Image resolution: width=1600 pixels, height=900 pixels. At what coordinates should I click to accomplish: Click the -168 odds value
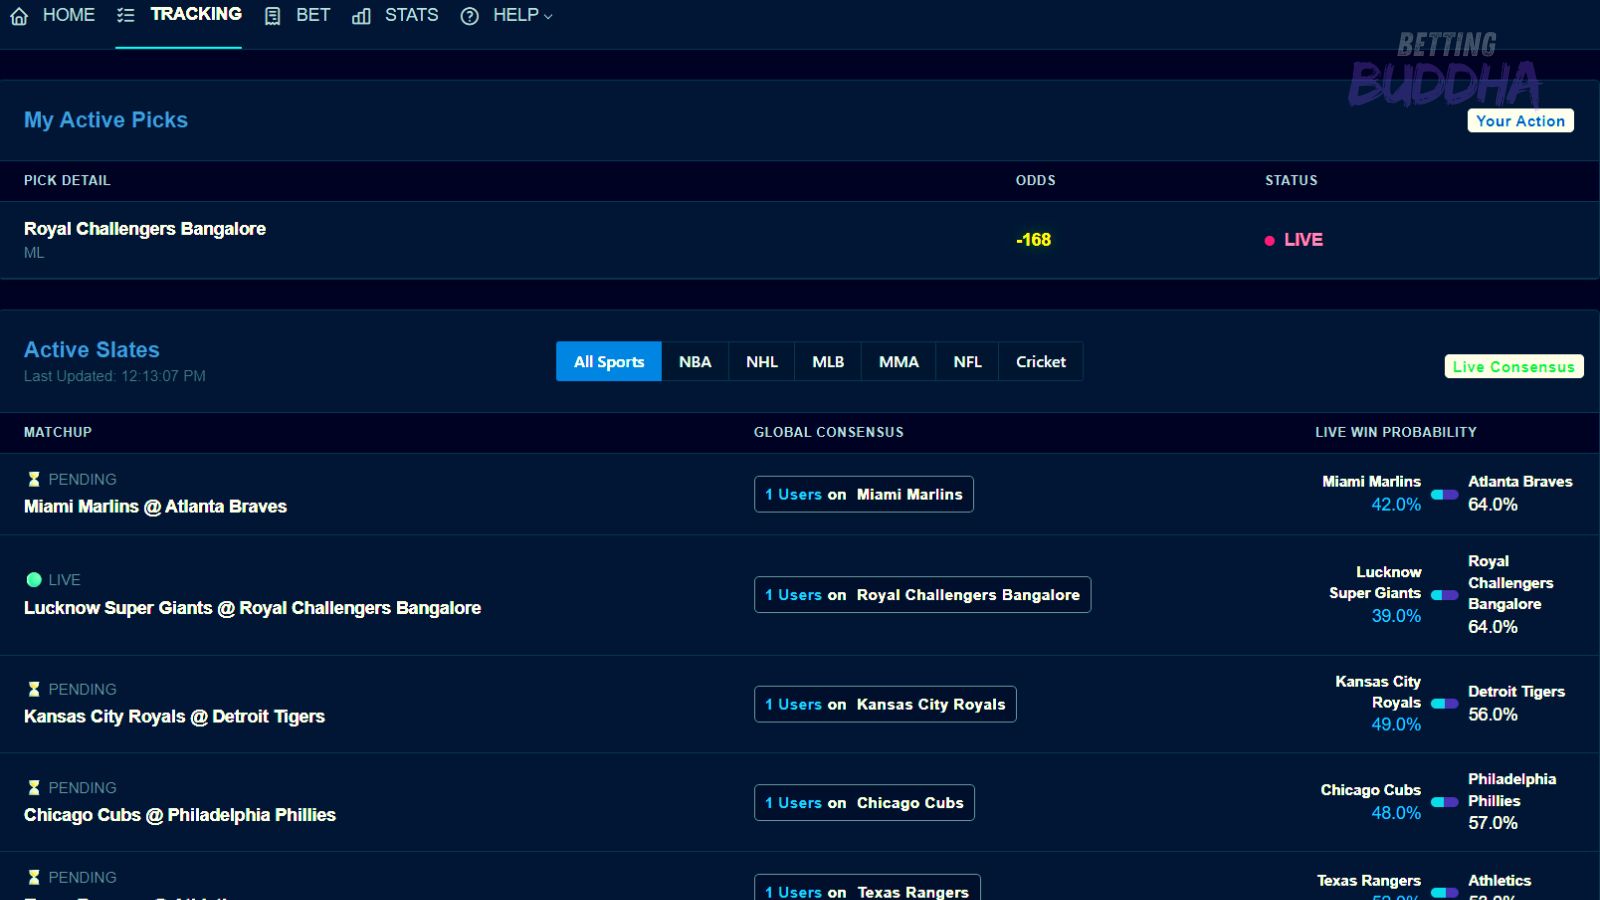coord(1033,240)
